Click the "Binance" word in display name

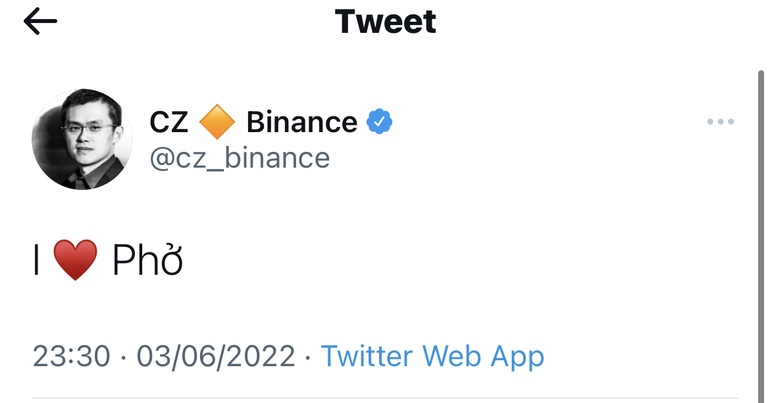coord(302,122)
